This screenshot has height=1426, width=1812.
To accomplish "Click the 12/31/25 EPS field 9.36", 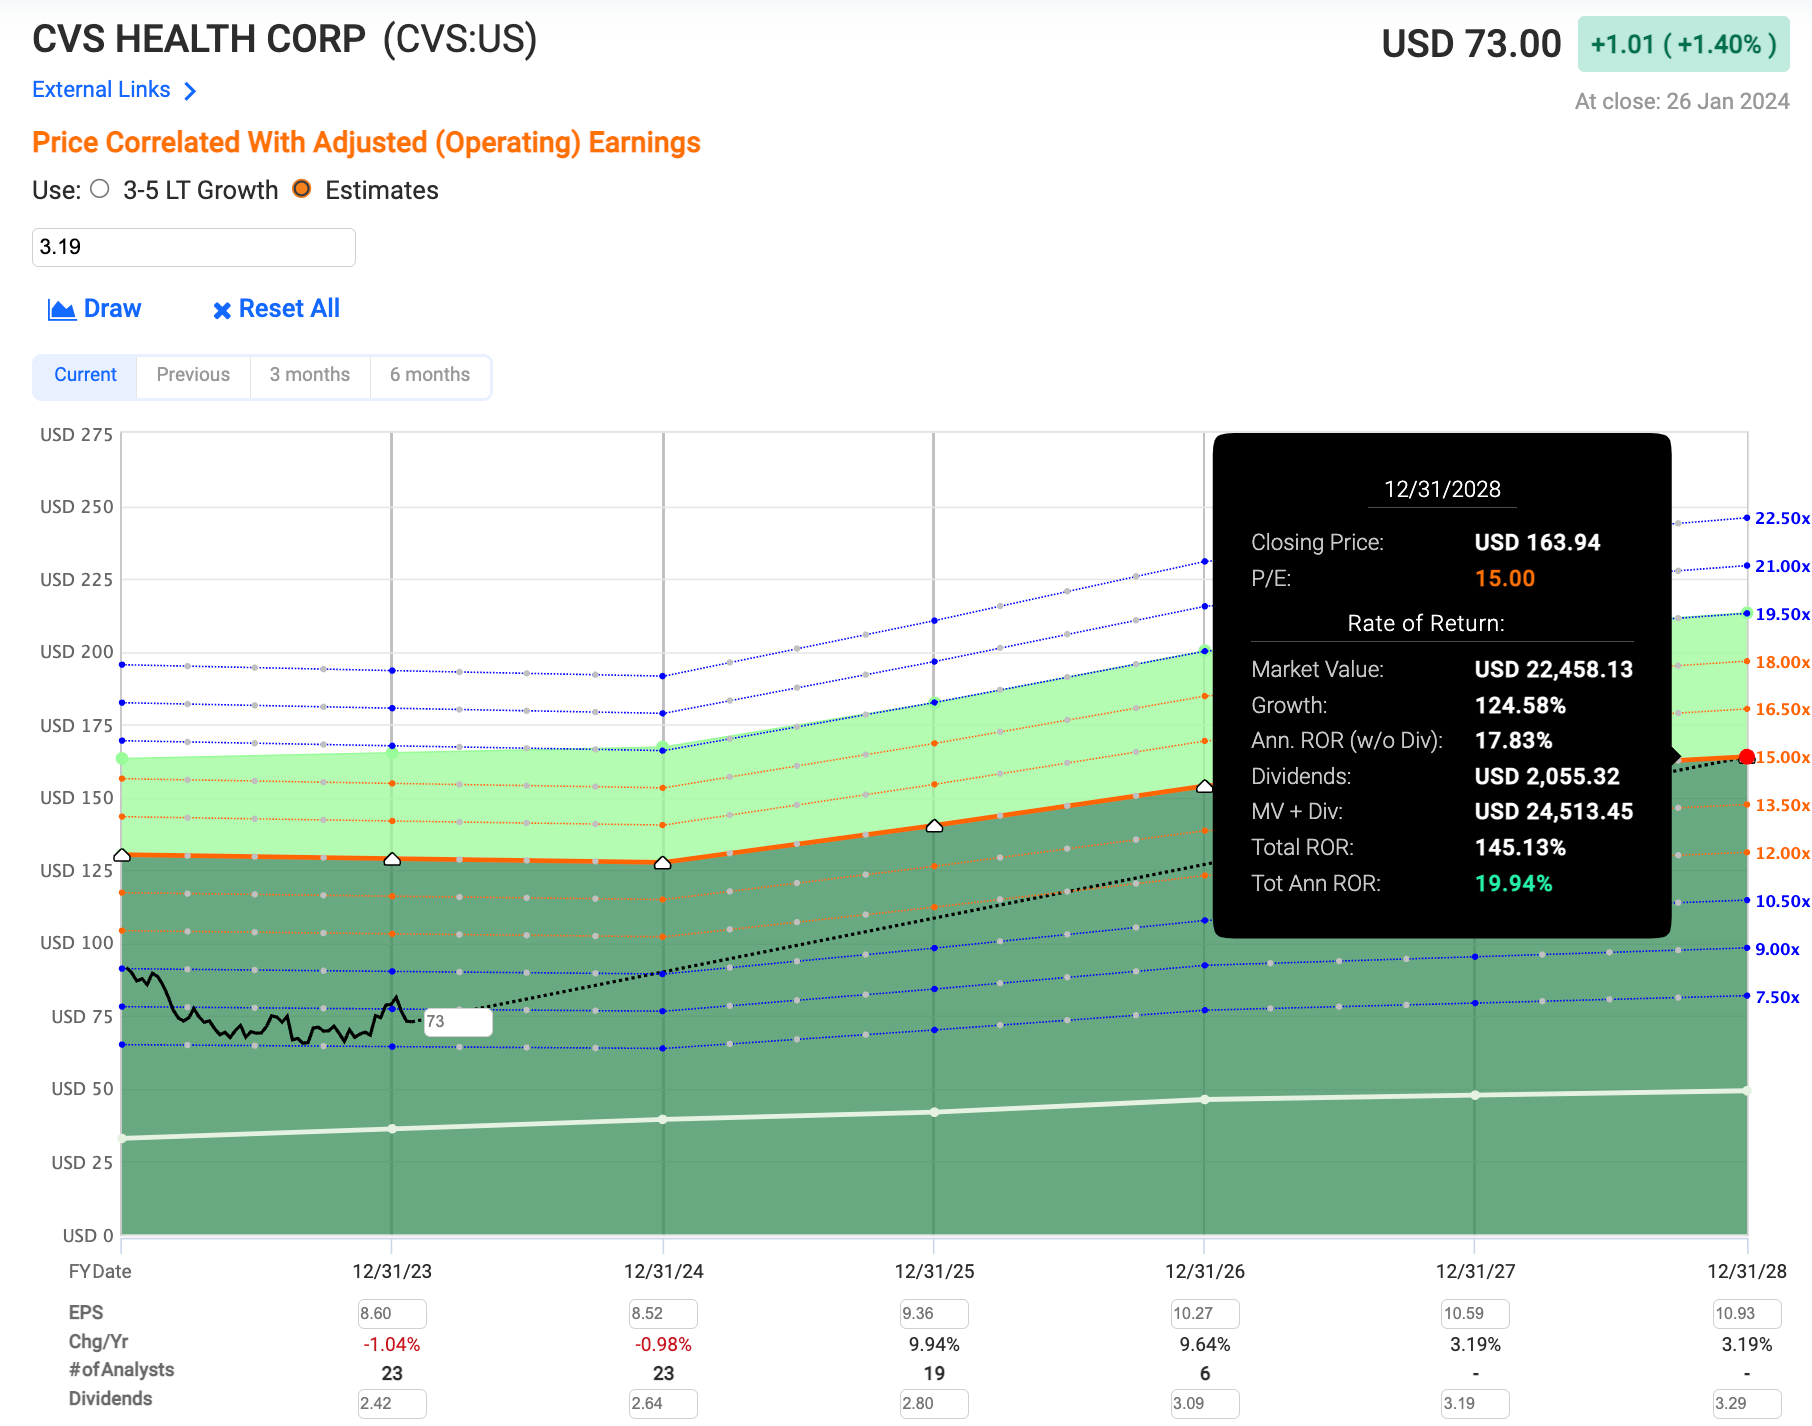I will [934, 1313].
